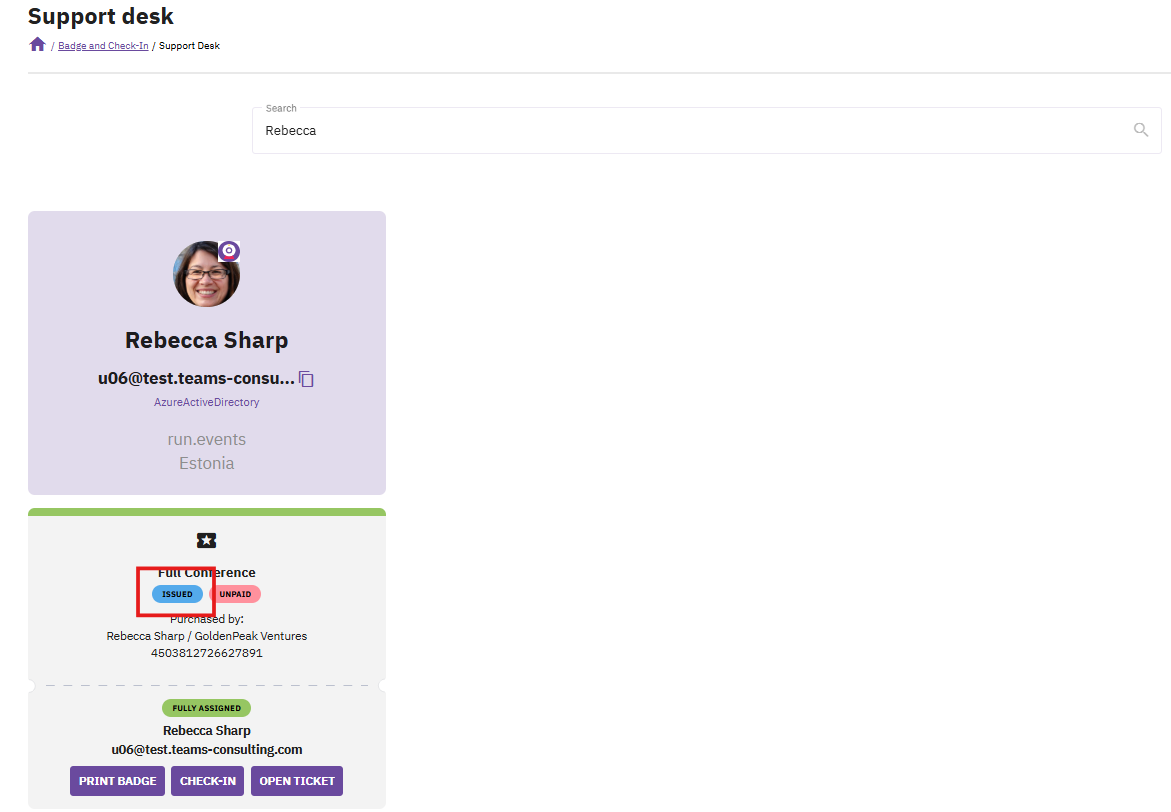Viewport: 1171px width, 812px height.
Task: Click the home icon in breadcrumb
Action: click(38, 45)
